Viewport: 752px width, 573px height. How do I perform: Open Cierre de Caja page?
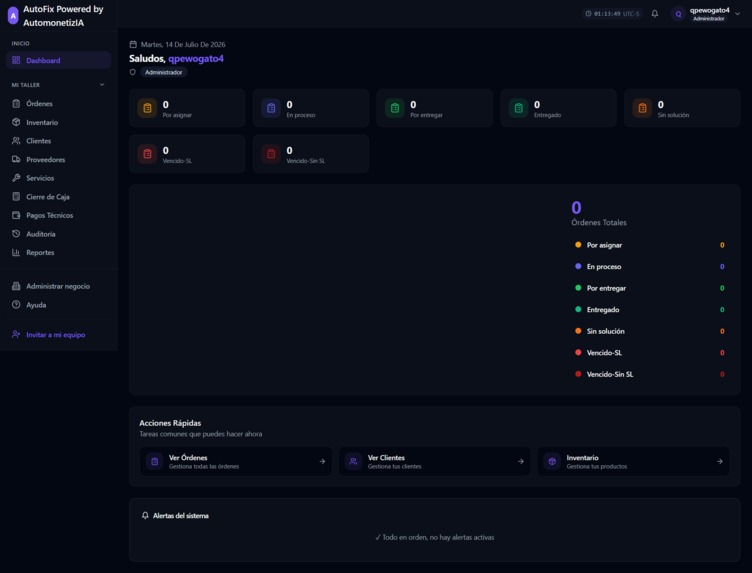click(x=59, y=197)
